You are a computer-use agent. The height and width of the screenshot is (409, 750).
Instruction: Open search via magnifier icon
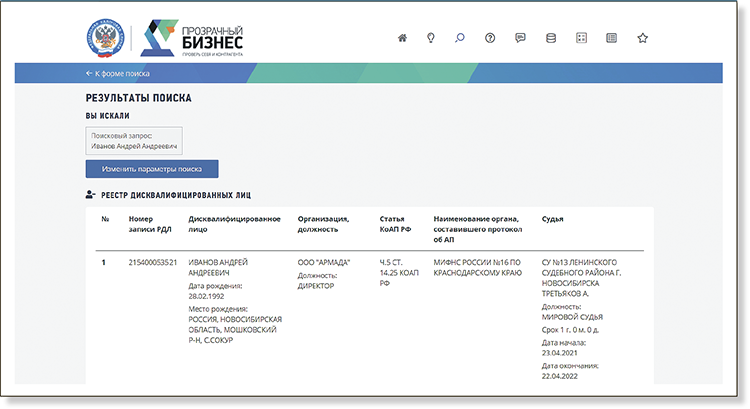click(x=460, y=38)
